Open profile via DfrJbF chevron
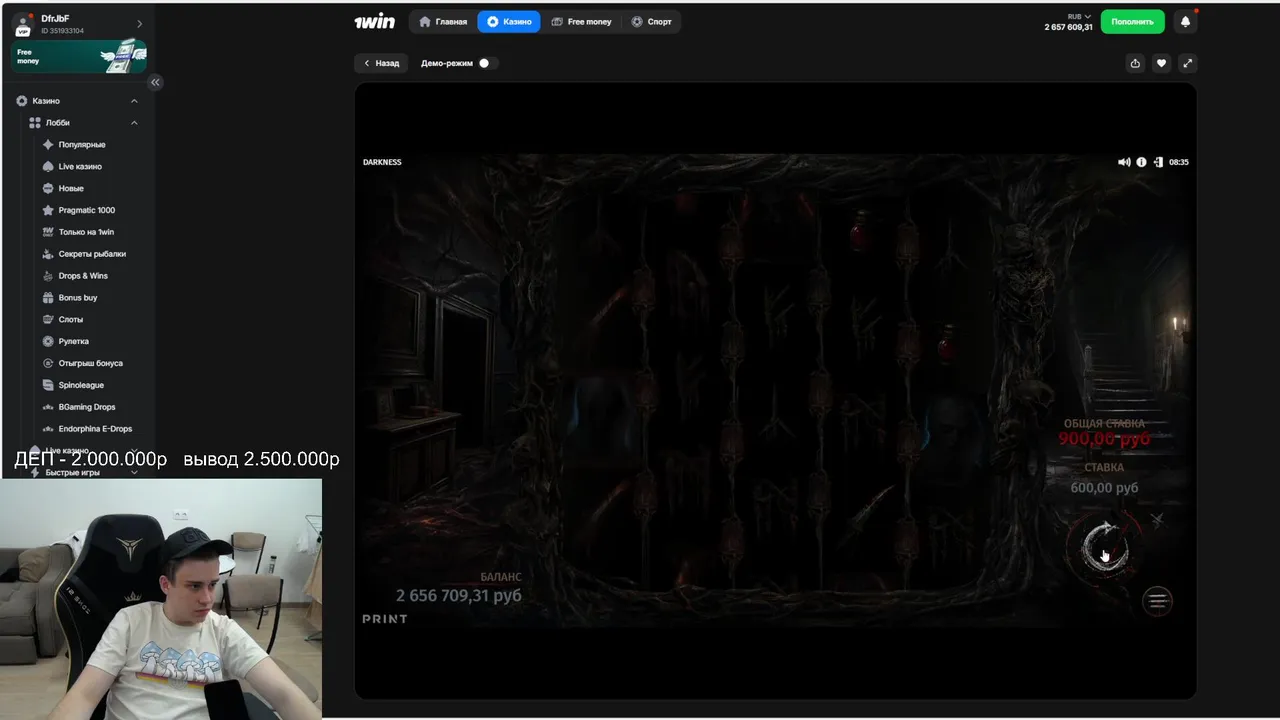Viewport: 1280px width, 720px height. point(139,23)
